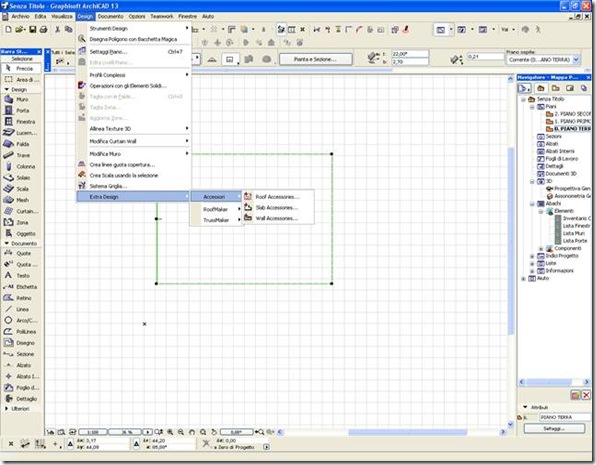Select the Falda roof tool
The width and height of the screenshot is (596, 465).
(21, 144)
